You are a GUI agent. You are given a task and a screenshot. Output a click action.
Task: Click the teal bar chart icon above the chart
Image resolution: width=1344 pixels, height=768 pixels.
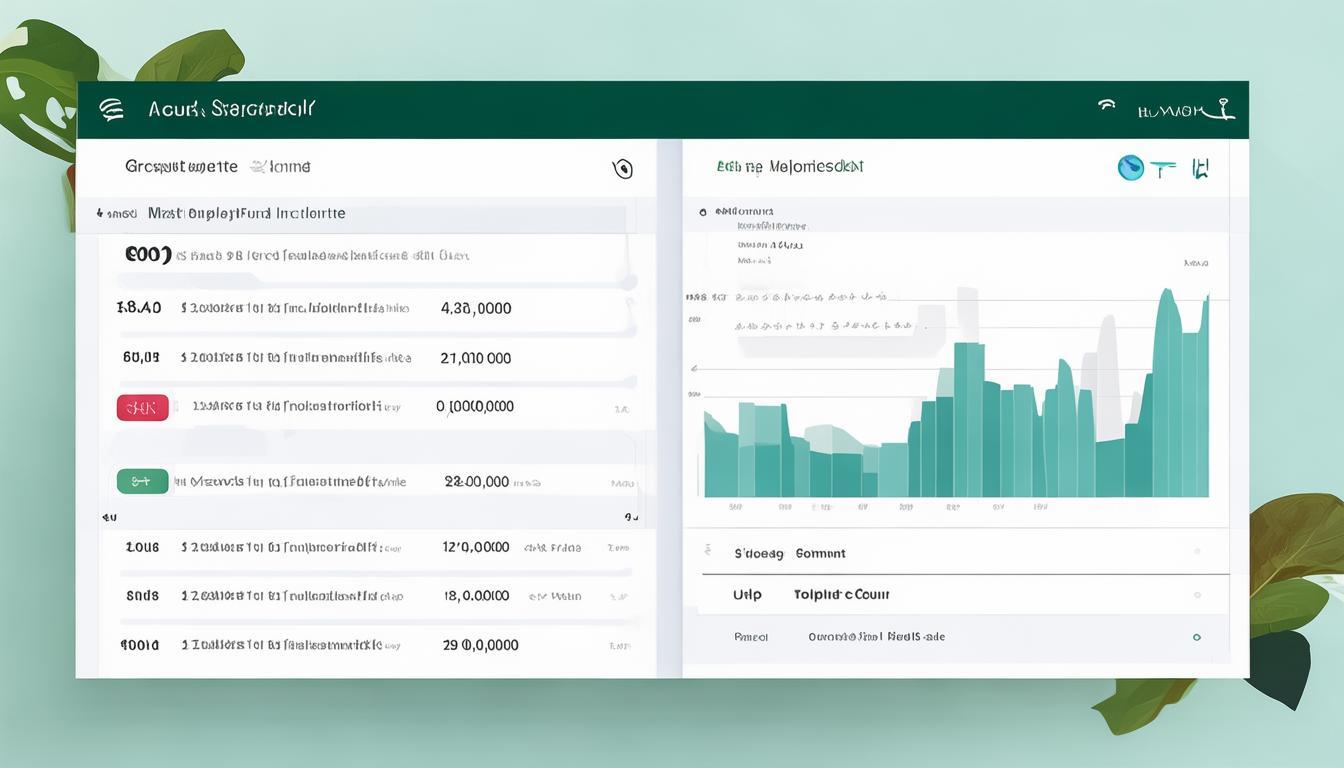click(x=1200, y=168)
